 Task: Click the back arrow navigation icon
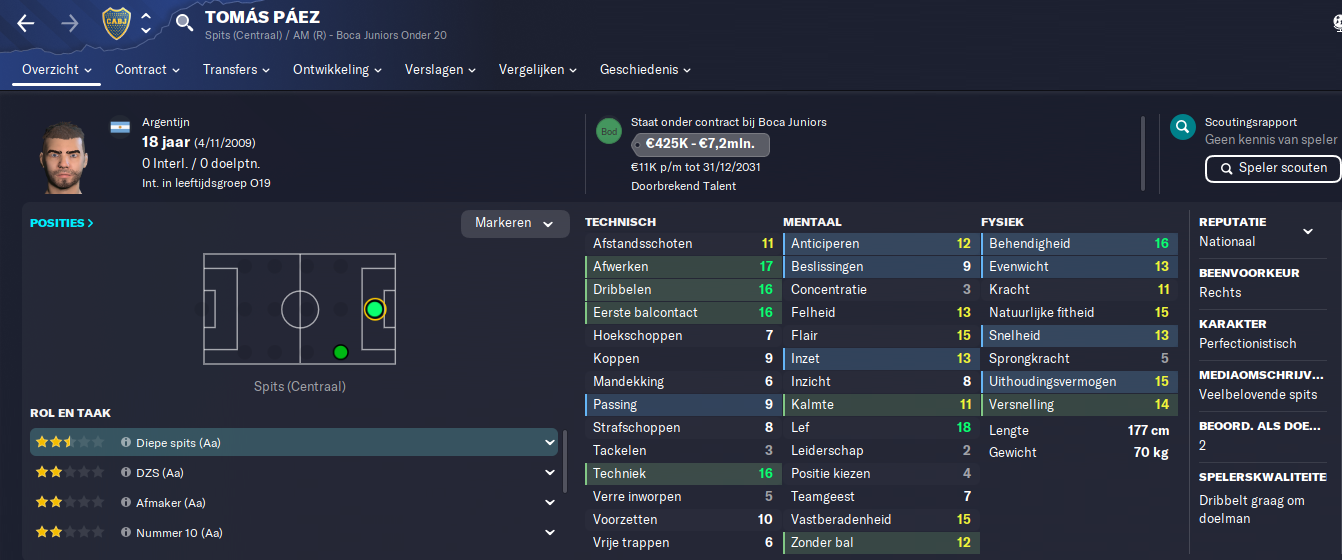(26, 23)
